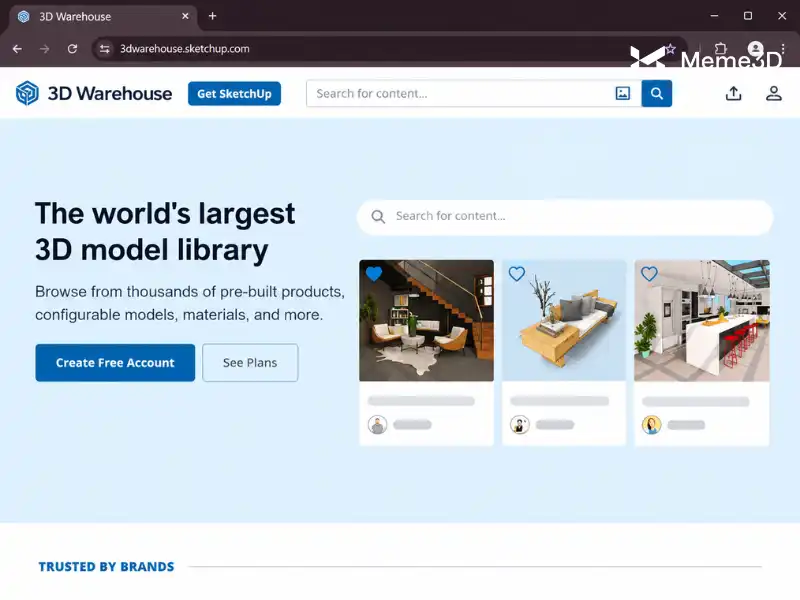
Task: Click the See Plans button
Action: [250, 363]
